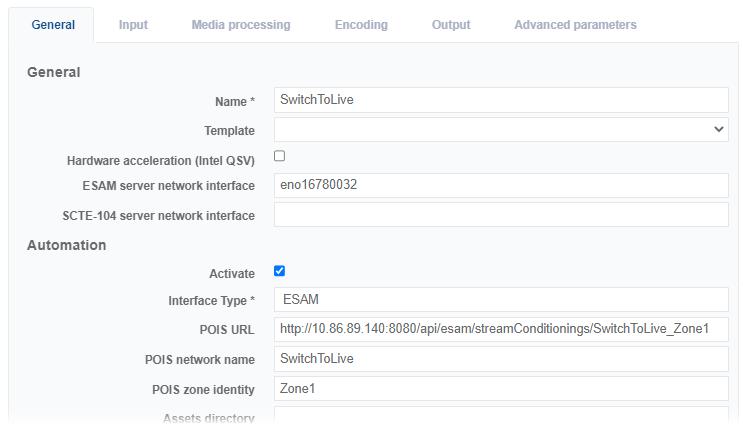Select the Encoding tab
Screen dimensions: 743x424
coord(361,25)
